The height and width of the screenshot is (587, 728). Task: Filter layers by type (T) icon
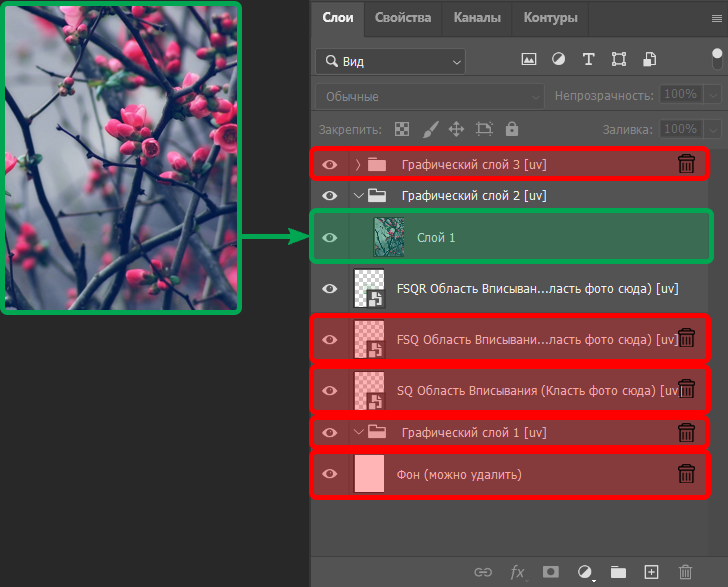pyautogui.click(x=588, y=60)
